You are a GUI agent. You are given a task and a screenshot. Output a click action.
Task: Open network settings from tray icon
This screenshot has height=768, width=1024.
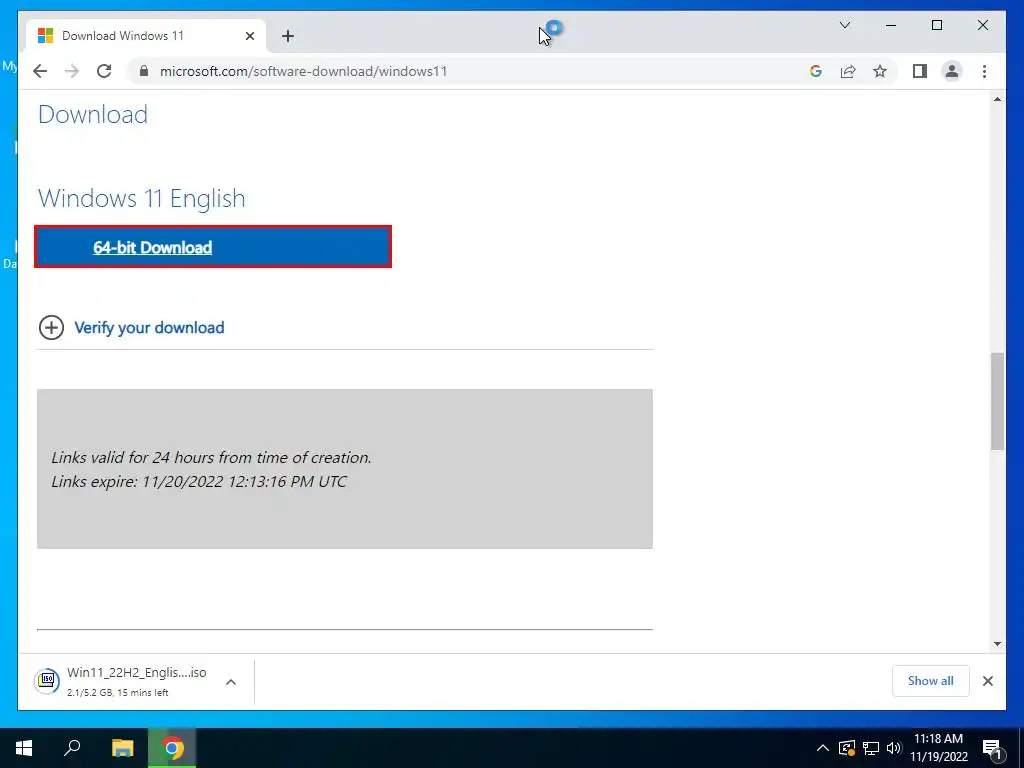pos(871,748)
